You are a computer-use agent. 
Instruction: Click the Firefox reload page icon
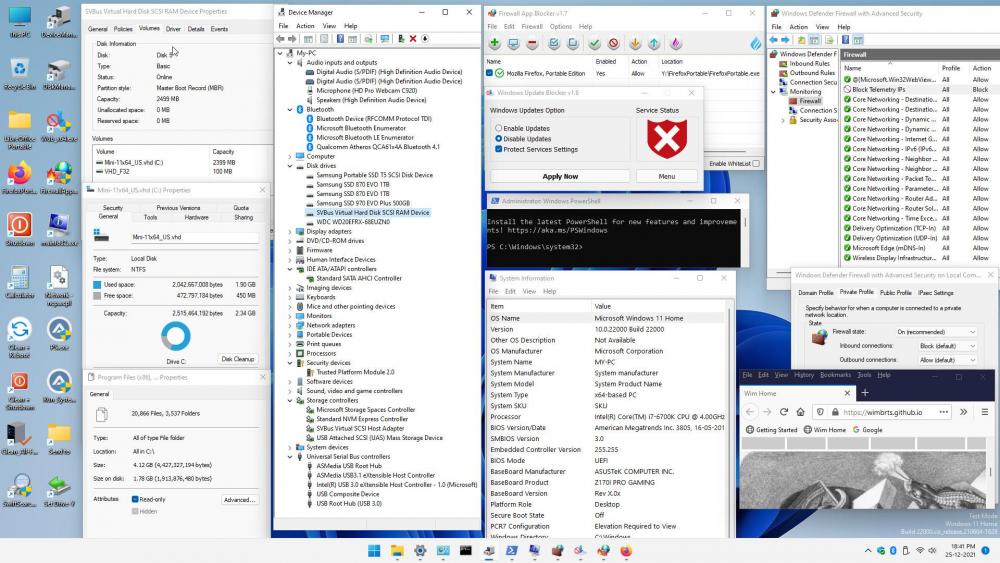[784, 412]
